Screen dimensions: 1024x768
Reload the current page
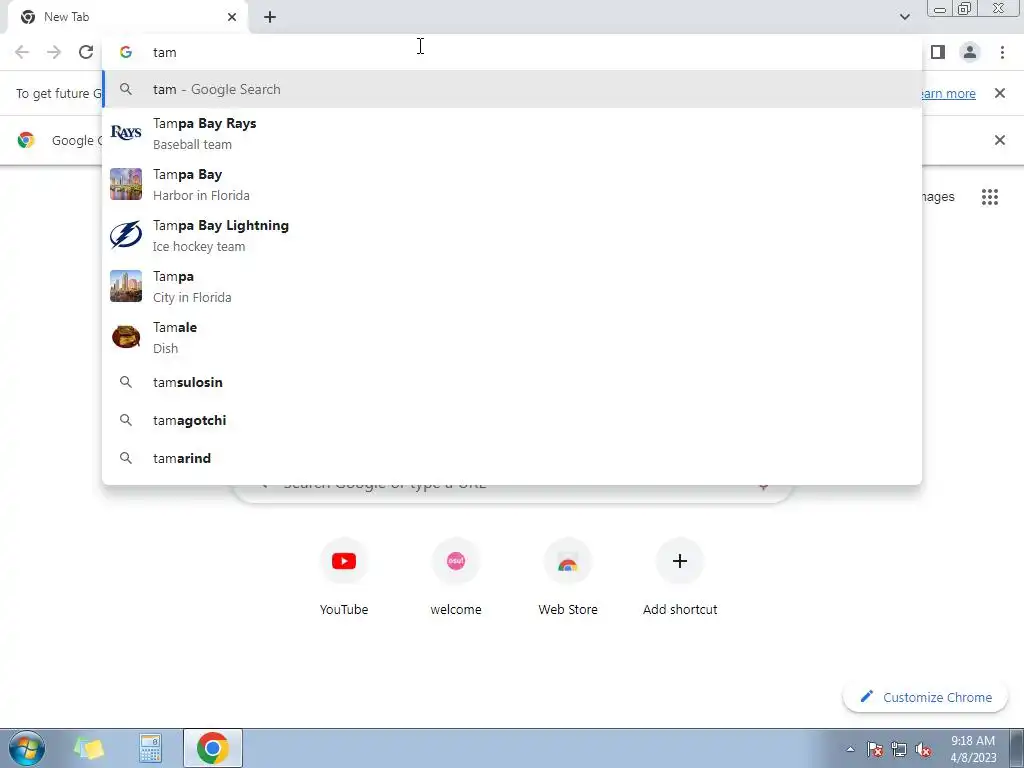[86, 52]
